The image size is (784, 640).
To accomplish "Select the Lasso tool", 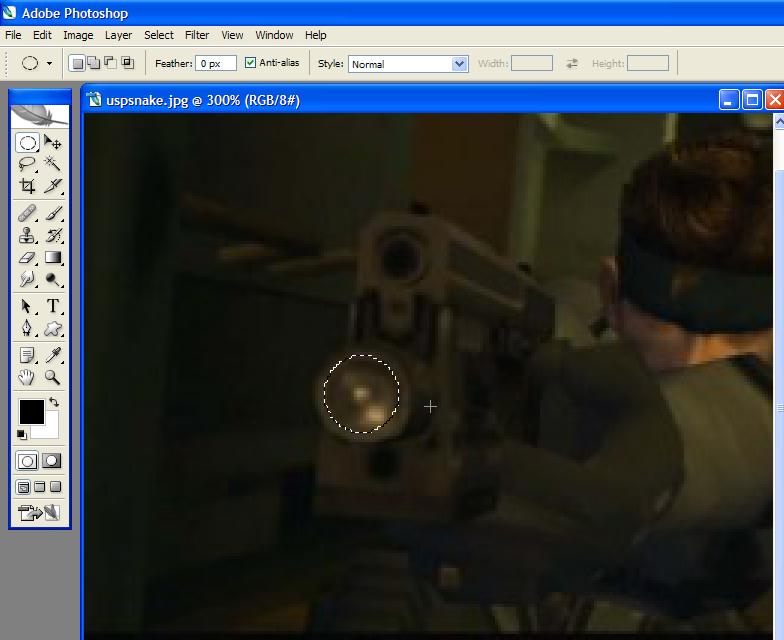I will click(28, 164).
